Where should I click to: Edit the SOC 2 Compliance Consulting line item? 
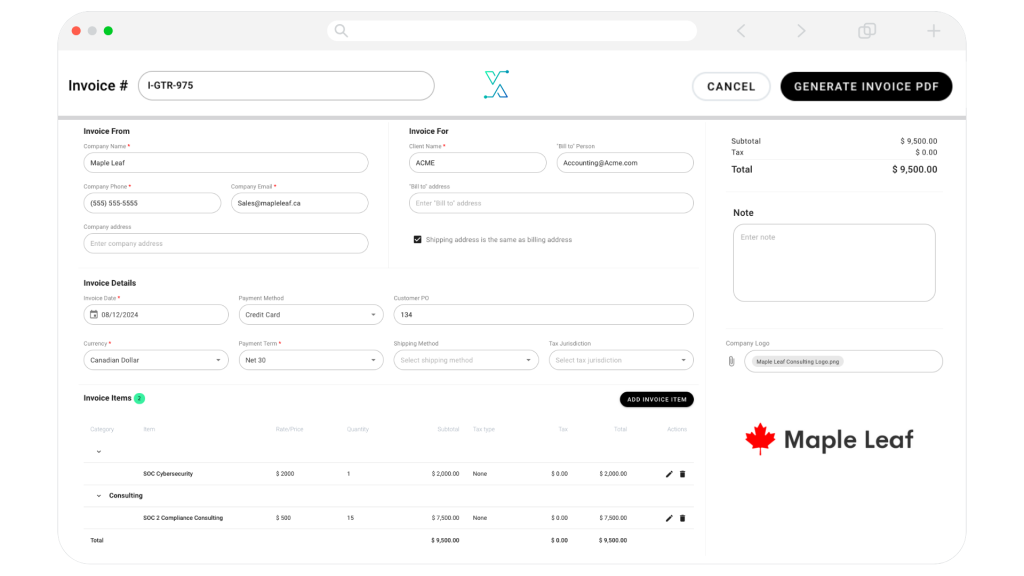[668, 518]
